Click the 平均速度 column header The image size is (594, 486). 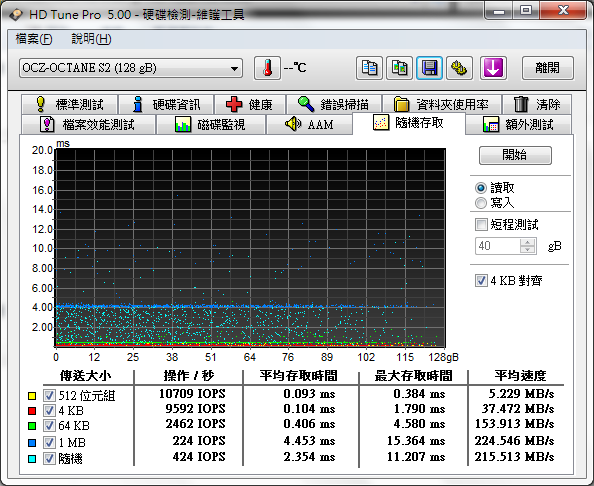pyautogui.click(x=521, y=376)
